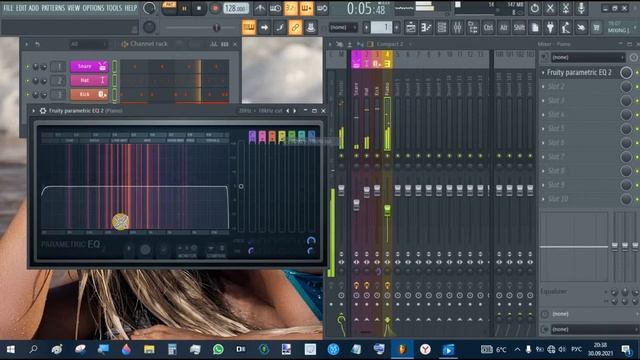Open the EQ plugin gear options icon
Image resolution: width=640 pixels, height=360 pixels.
pyautogui.click(x=43, y=111)
